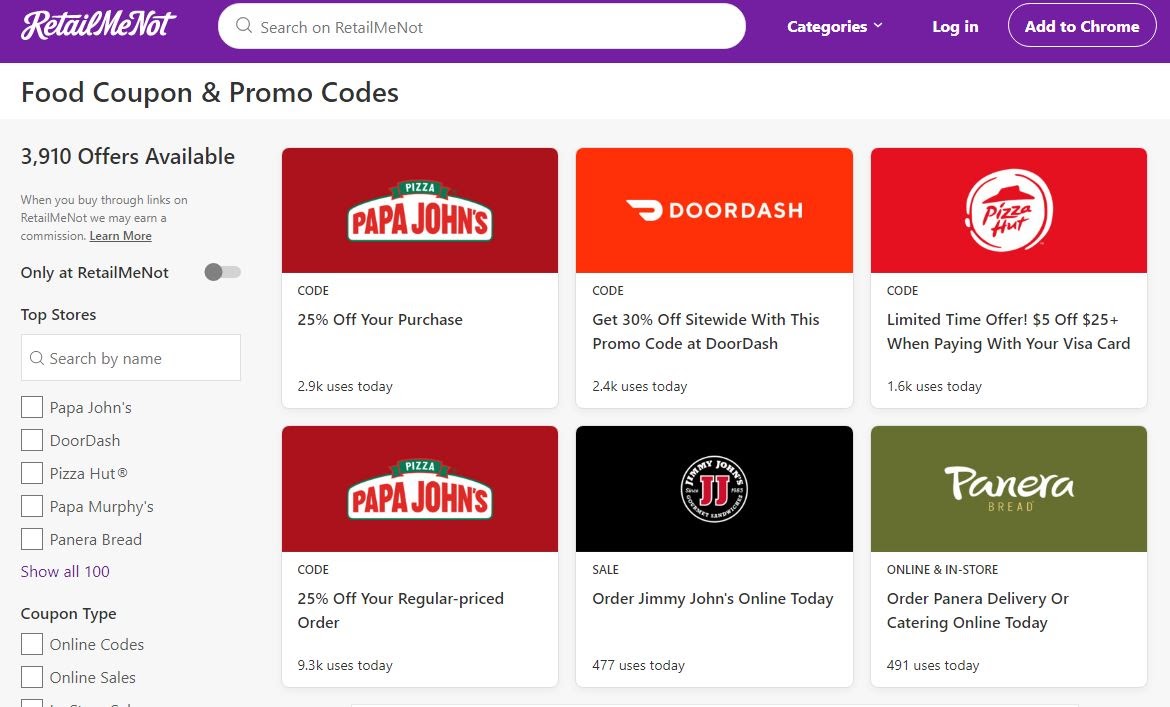The image size is (1170, 707).
Task: Click the Jimmy John's logo tile
Action: (x=713, y=488)
